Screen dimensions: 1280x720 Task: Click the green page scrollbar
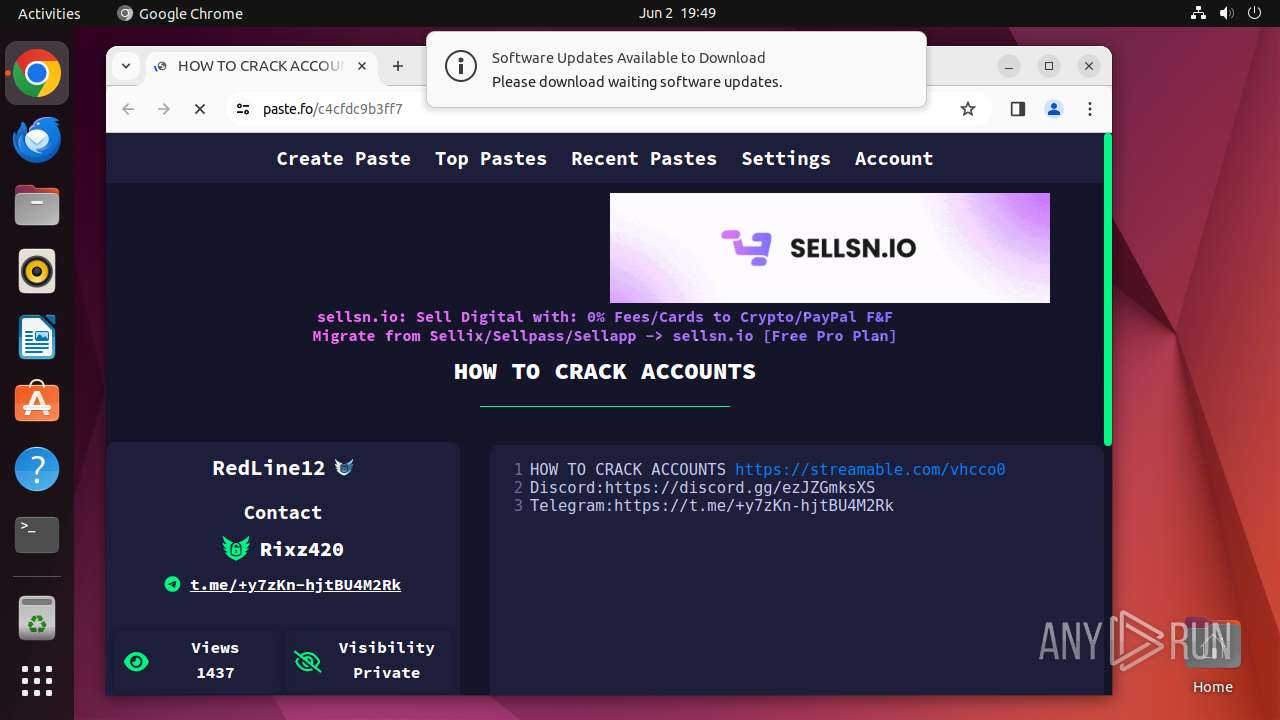[x=1107, y=290]
